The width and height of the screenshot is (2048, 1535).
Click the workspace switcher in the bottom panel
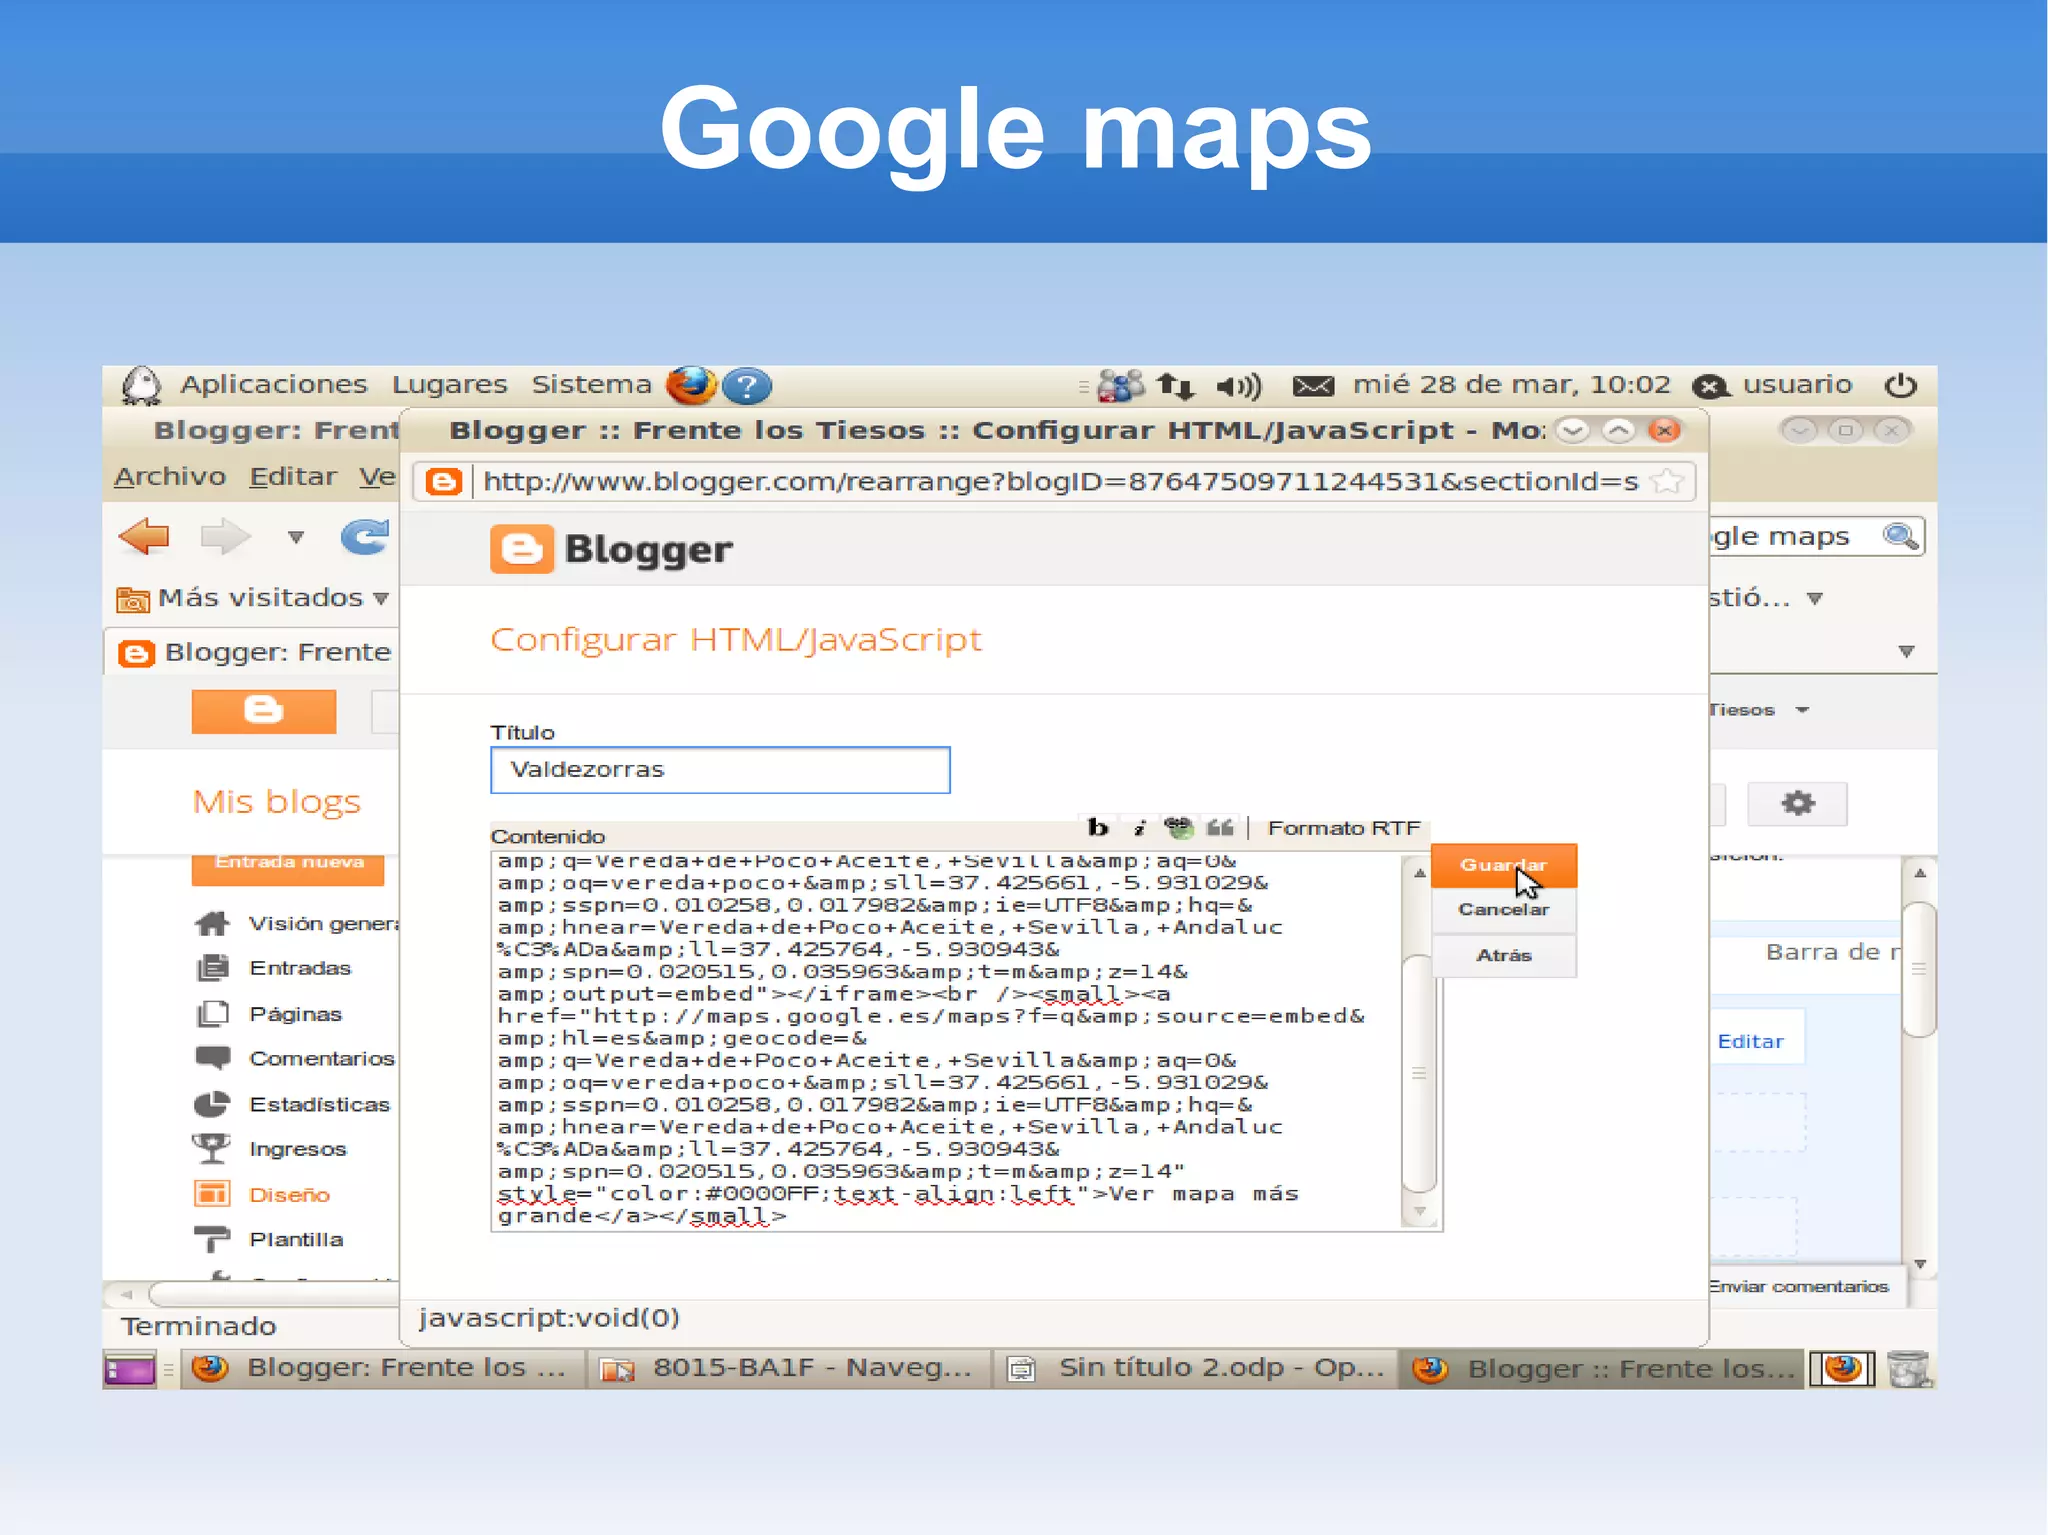1842,1369
